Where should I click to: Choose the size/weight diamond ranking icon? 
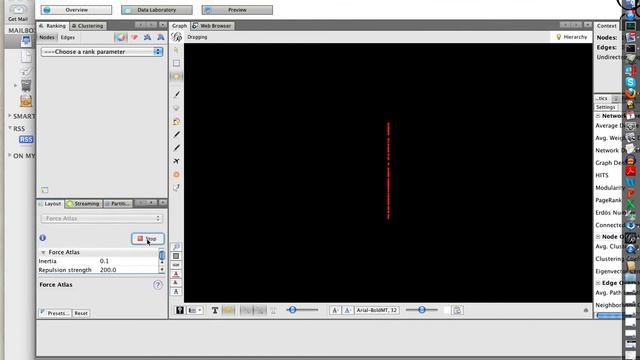tap(134, 37)
